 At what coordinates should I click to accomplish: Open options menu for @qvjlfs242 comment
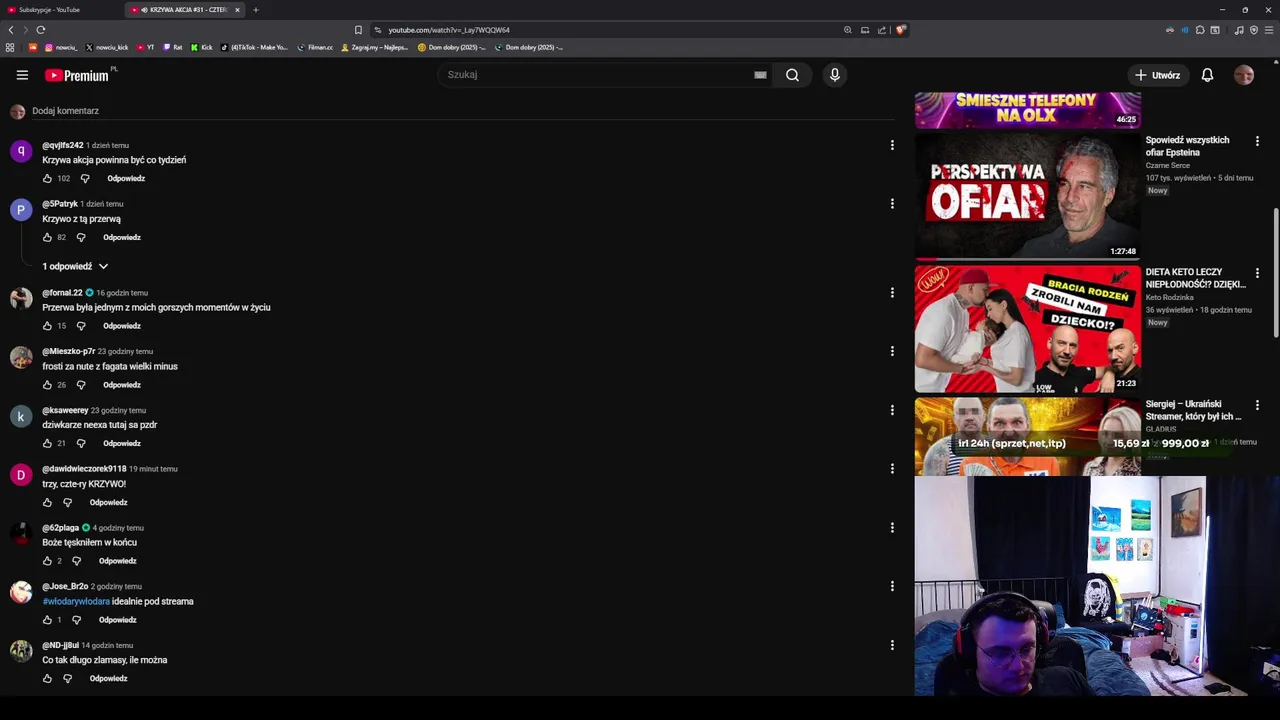892,145
